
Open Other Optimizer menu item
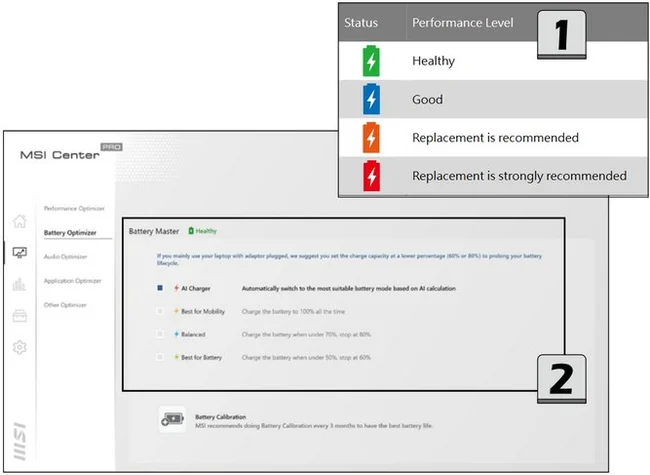coord(65,305)
